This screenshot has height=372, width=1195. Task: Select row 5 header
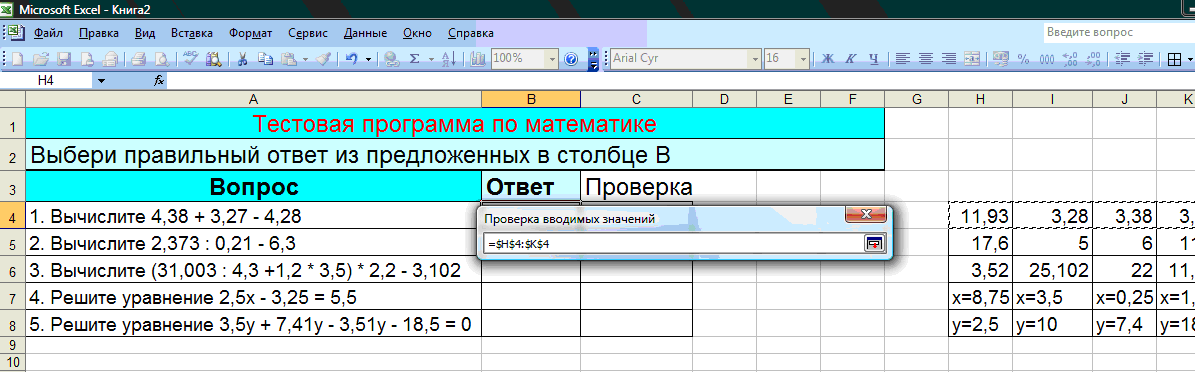click(x=13, y=244)
